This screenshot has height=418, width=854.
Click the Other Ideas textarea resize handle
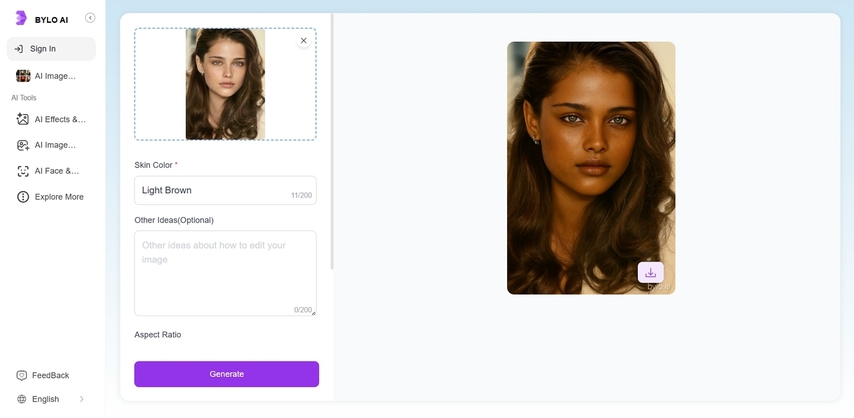pyautogui.click(x=313, y=313)
